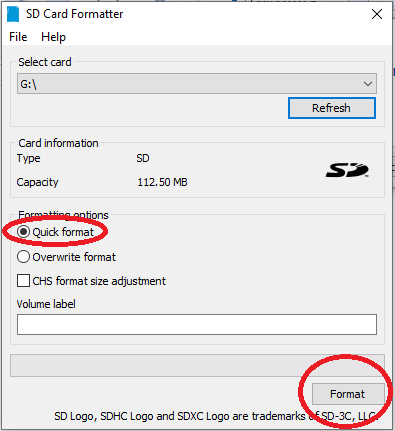This screenshot has height=431, width=395.
Task: Select the Quick format radio button
Action: 23,232
